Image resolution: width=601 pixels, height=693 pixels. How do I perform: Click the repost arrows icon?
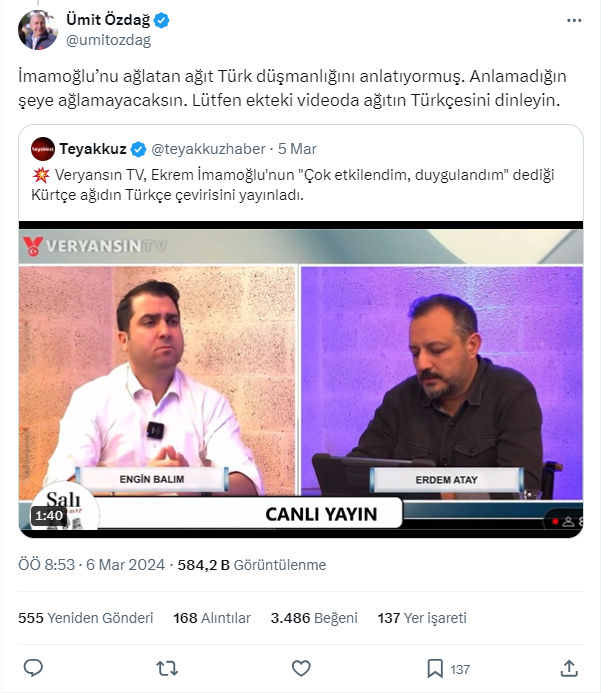click(x=167, y=668)
